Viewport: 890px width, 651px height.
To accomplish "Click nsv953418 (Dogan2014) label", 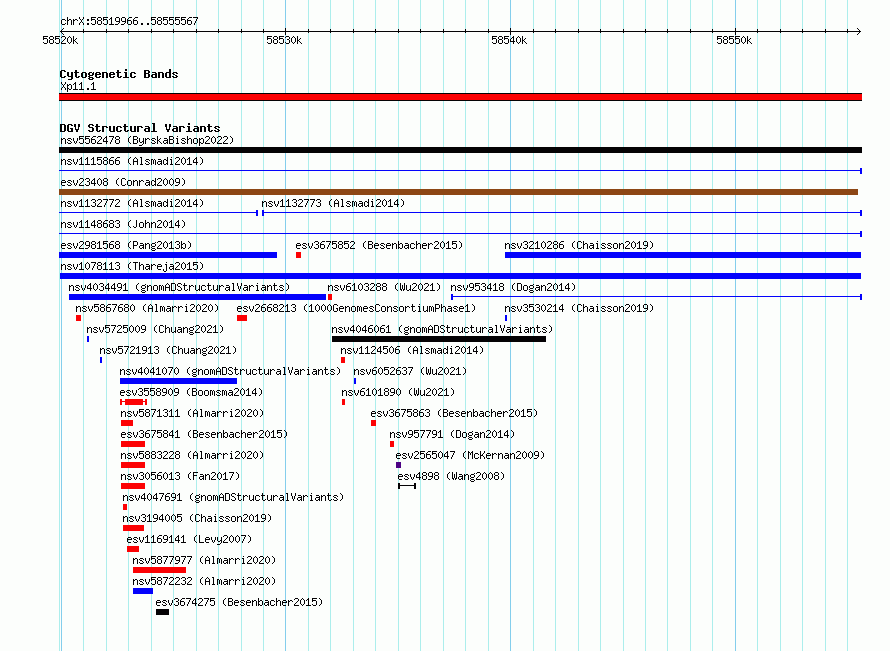I will tap(513, 287).
